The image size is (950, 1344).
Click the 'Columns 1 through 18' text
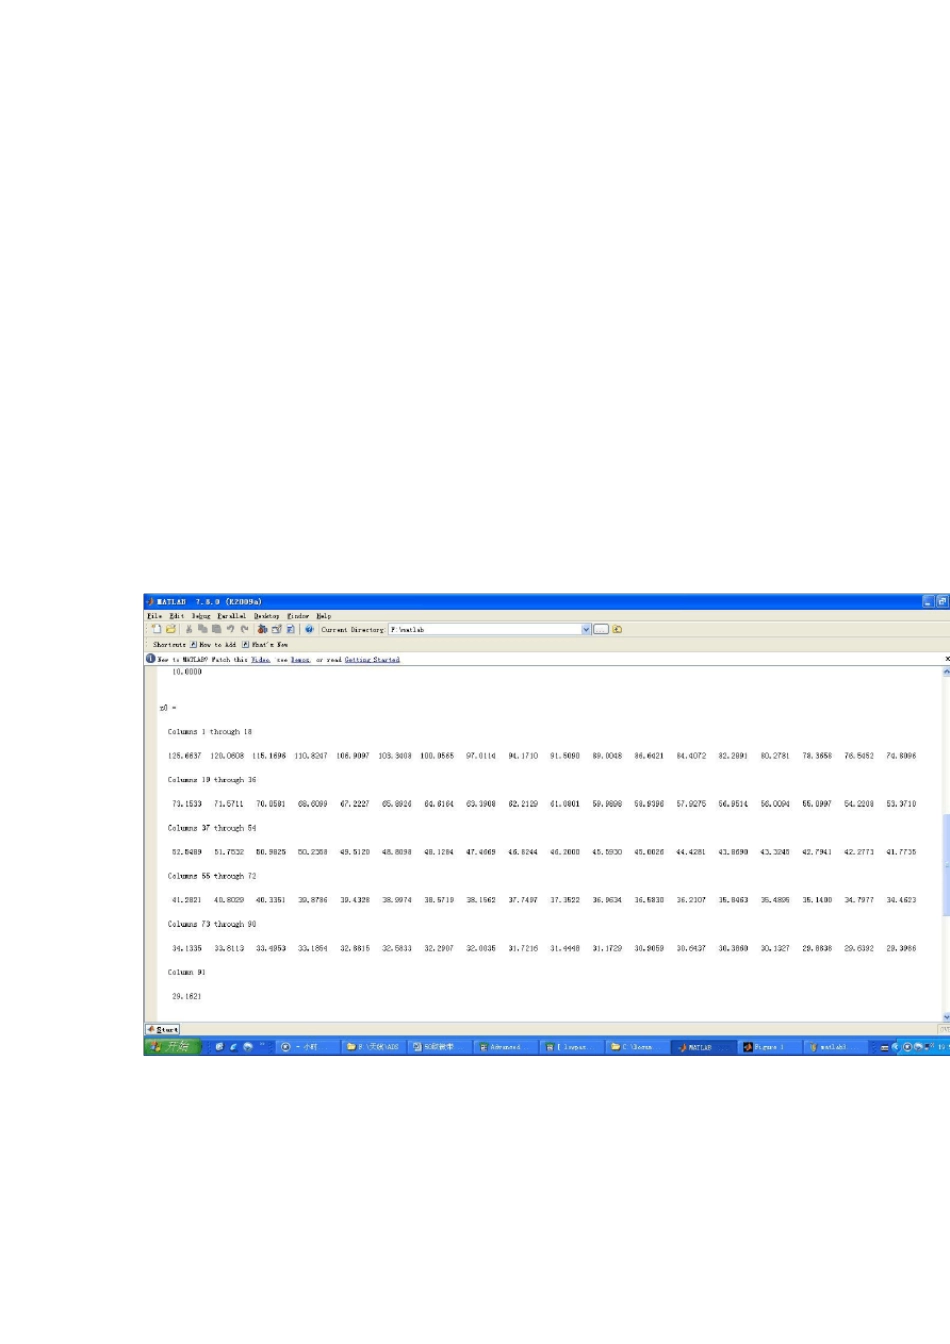tap(210, 732)
